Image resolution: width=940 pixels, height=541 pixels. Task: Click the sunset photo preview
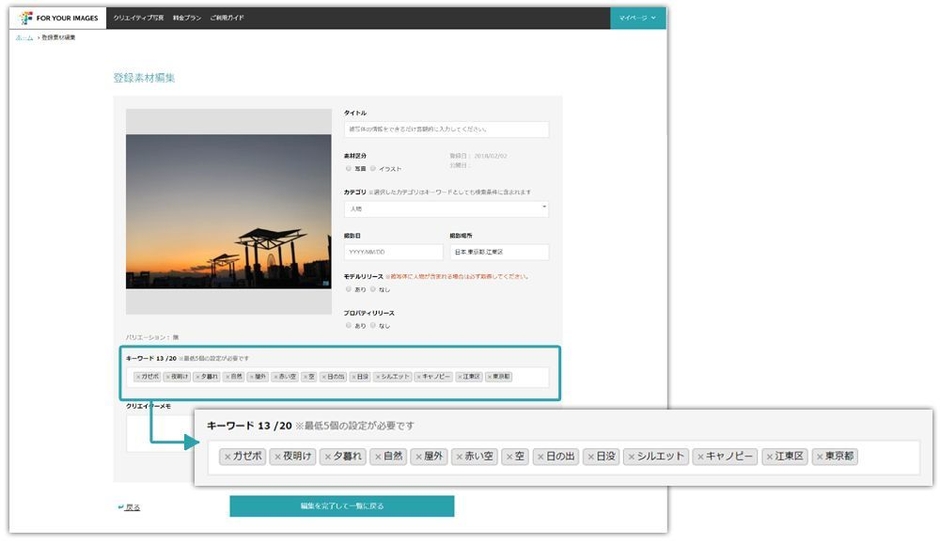point(228,211)
